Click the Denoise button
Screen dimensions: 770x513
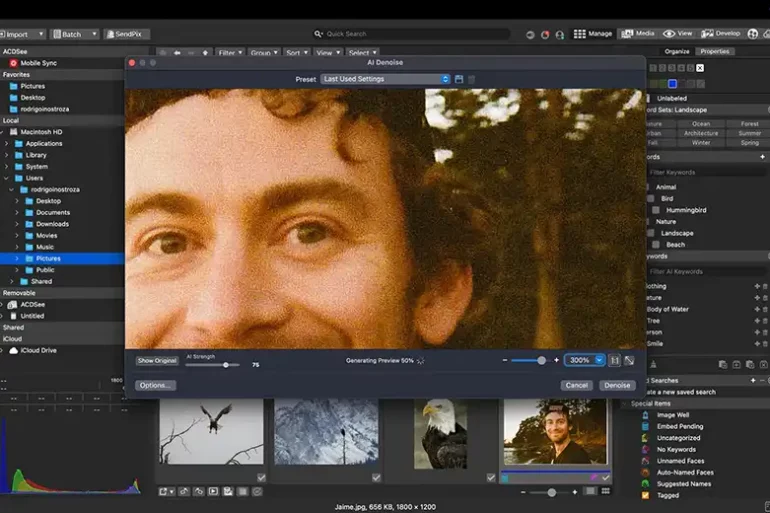[x=617, y=385]
